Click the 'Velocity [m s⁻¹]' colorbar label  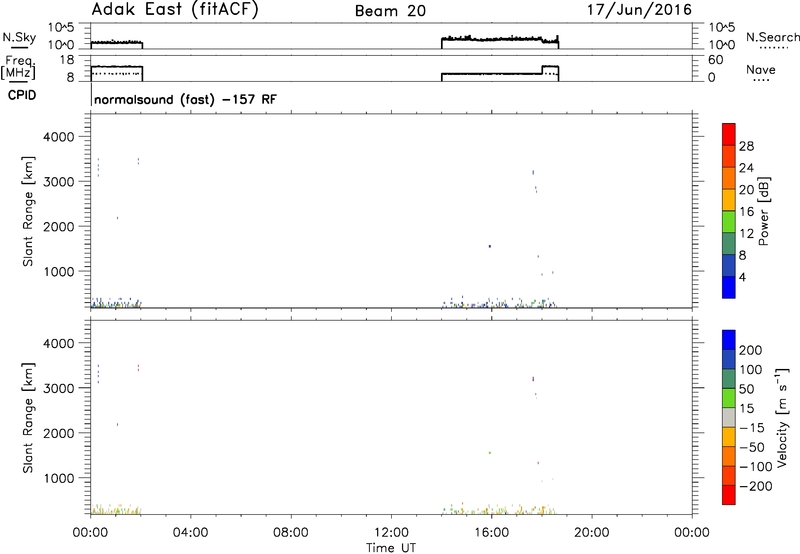pyautogui.click(x=782, y=418)
